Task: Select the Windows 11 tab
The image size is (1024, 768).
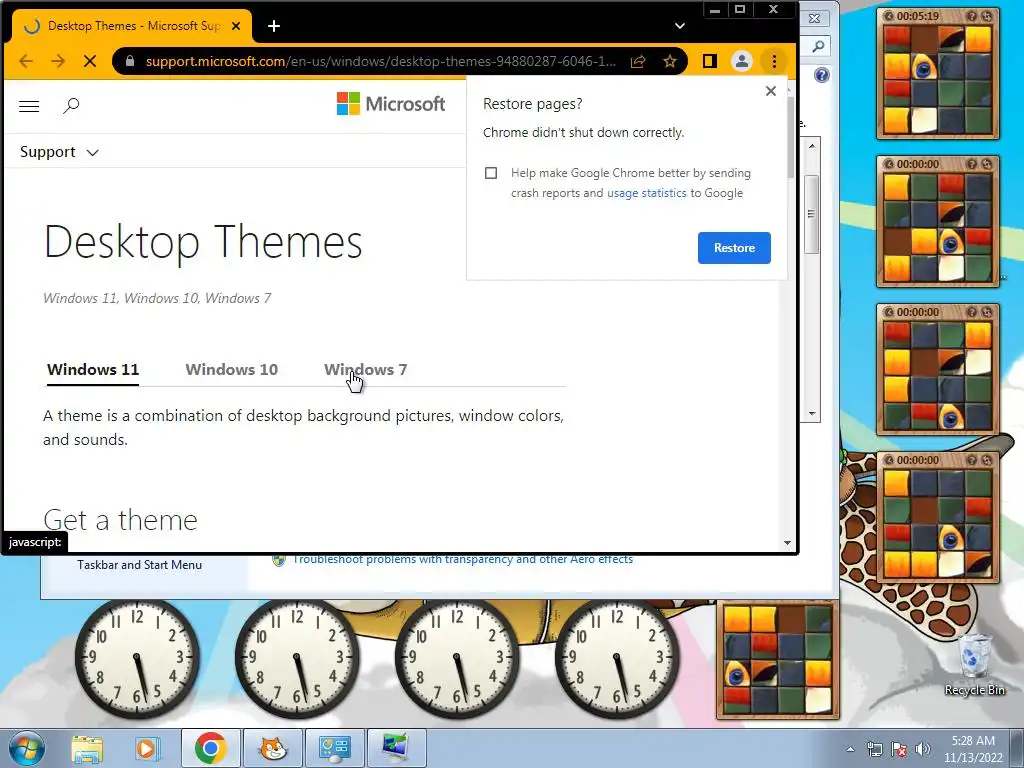Action: click(x=93, y=370)
